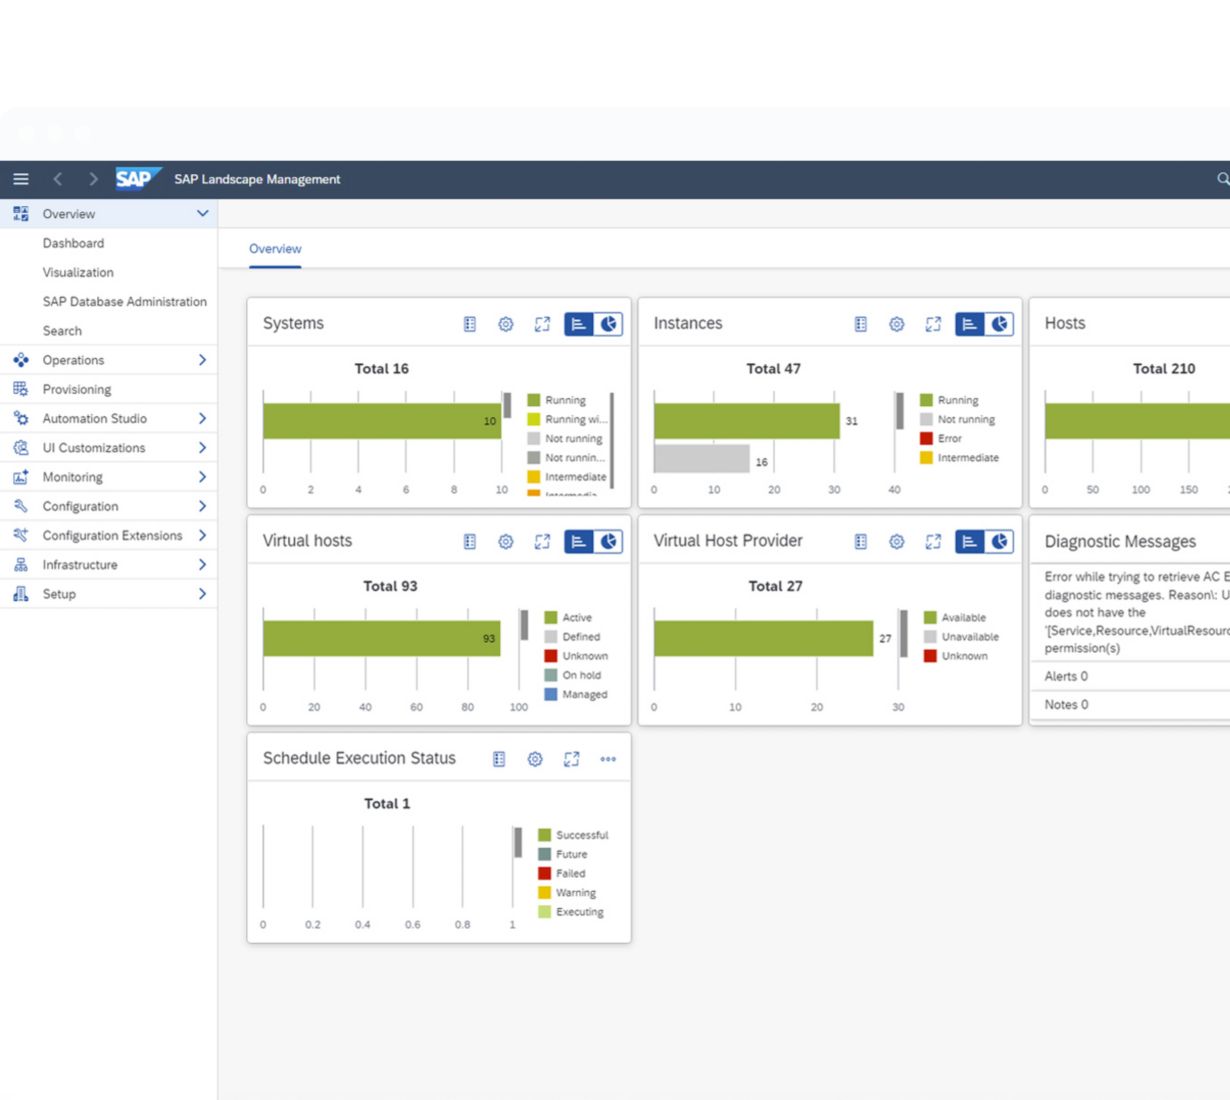Image resolution: width=1230 pixels, height=1100 pixels.
Task: Click the back navigation arrow in header
Action: (x=58, y=179)
